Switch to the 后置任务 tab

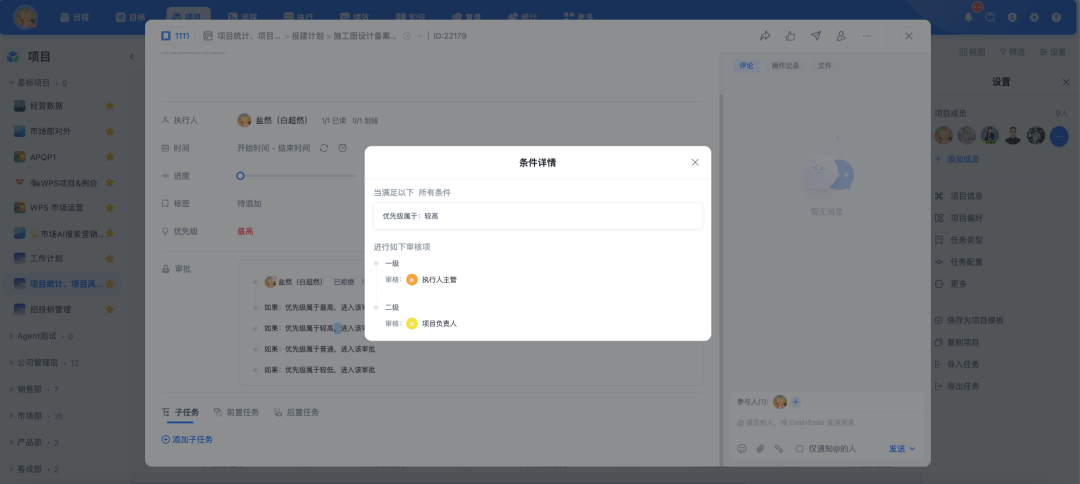296,412
